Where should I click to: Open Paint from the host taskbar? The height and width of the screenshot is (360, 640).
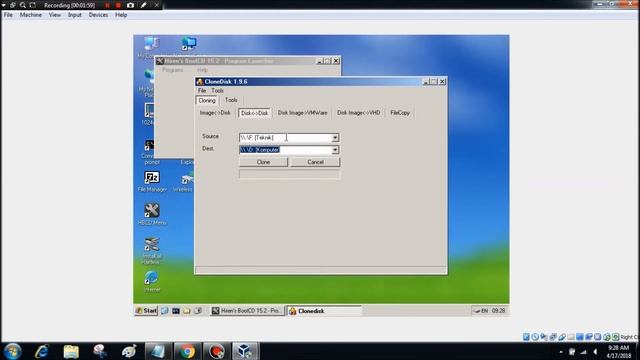point(129,351)
